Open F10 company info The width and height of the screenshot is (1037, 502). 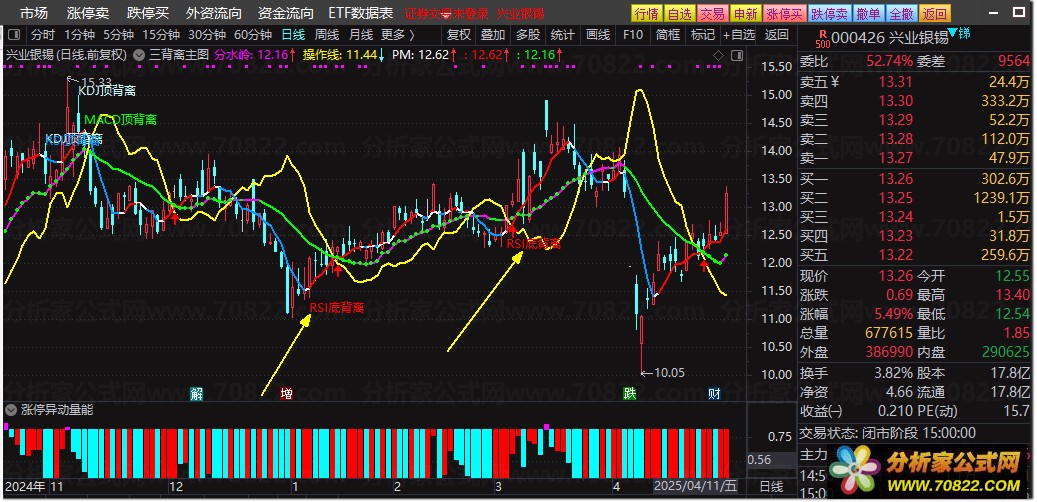(633, 35)
